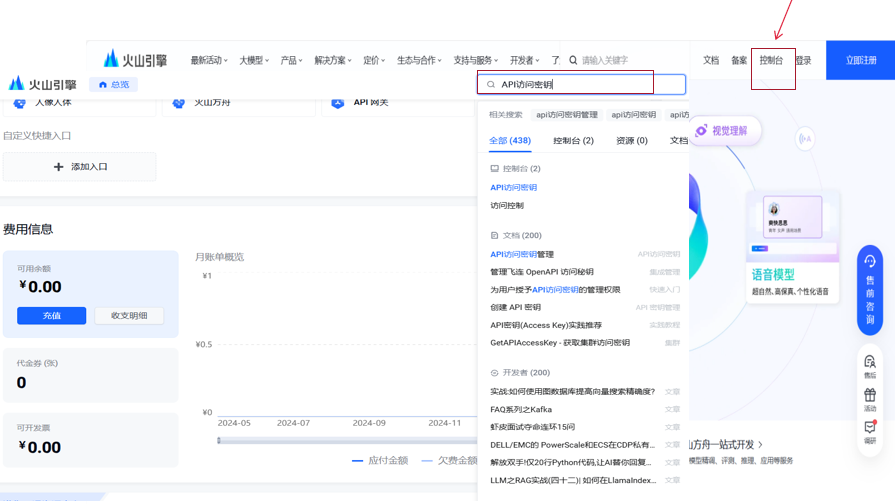
Task: Click the API 网关 product icon
Action: pos(337,103)
